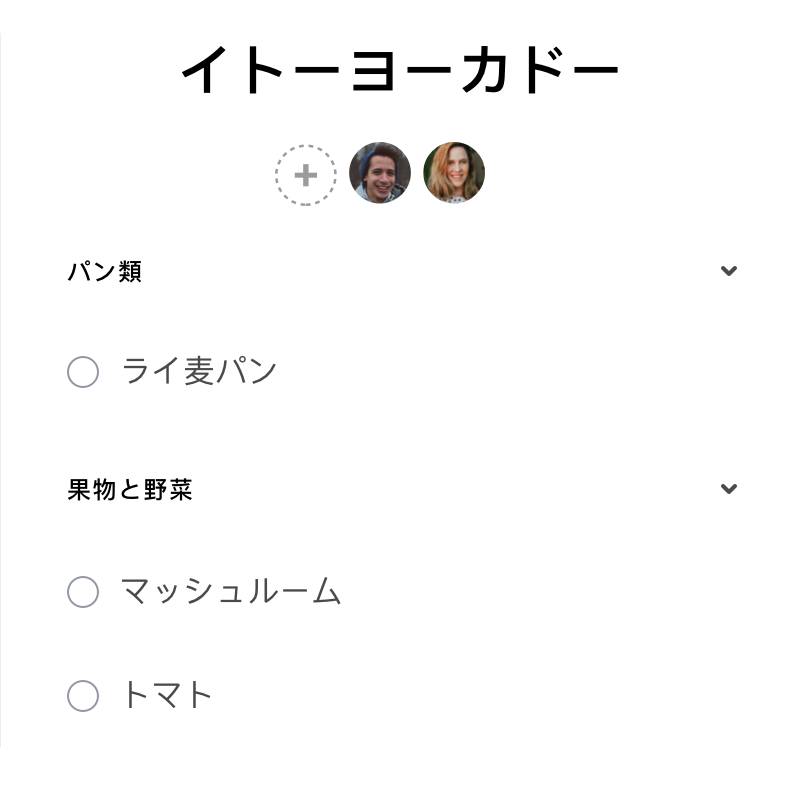Click the chevron icon beside 果物と野菜
The width and height of the screenshot is (800, 785).
click(x=729, y=489)
